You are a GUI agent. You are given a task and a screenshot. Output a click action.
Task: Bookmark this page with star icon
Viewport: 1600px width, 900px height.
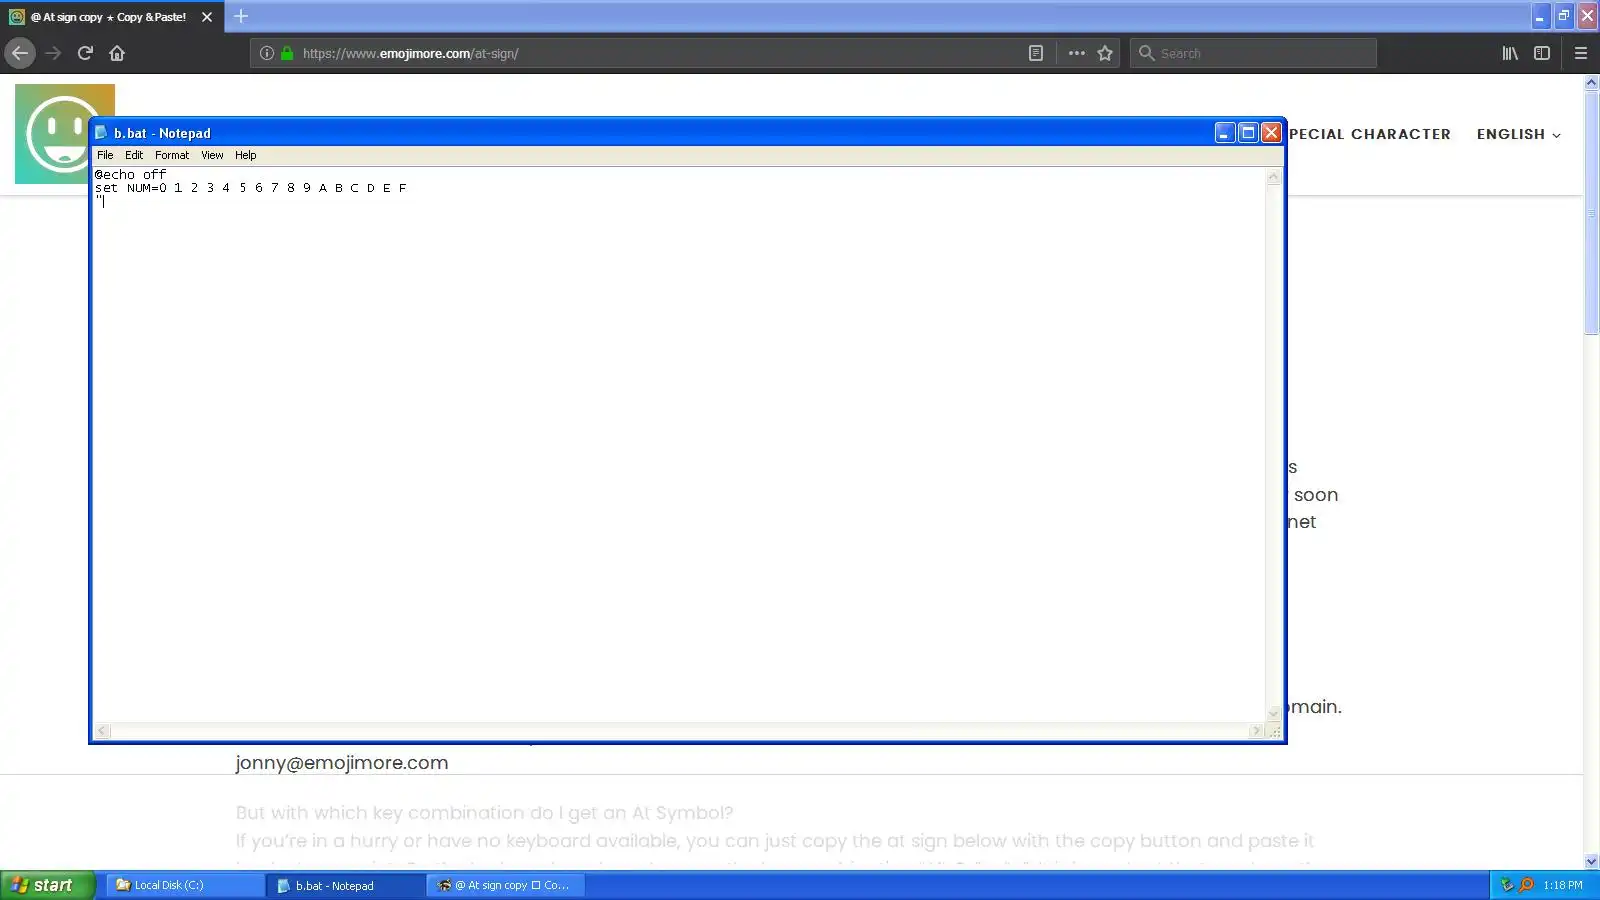coord(1105,53)
